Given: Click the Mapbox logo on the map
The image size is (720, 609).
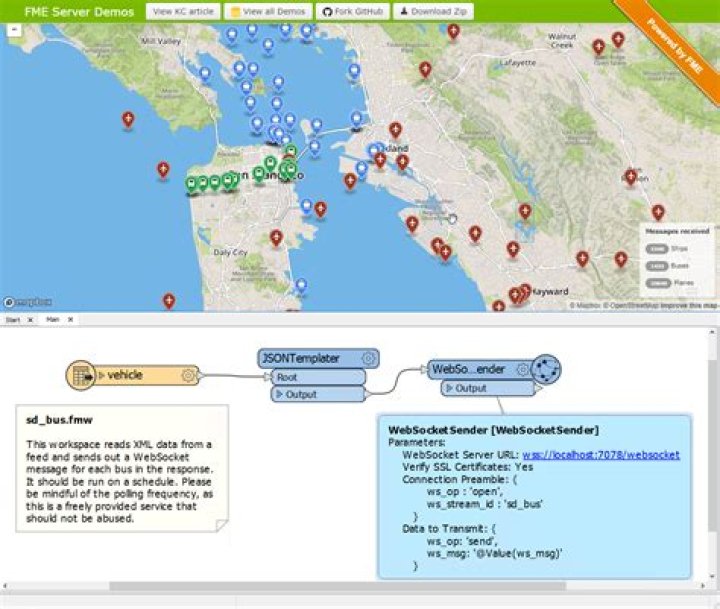Looking at the screenshot, I should 29,302.
